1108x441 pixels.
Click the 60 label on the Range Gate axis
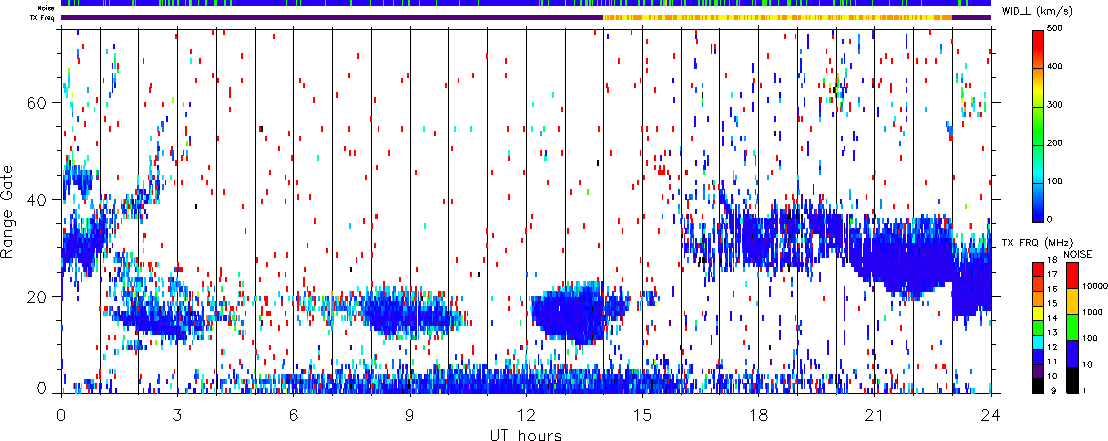pyautogui.click(x=41, y=102)
